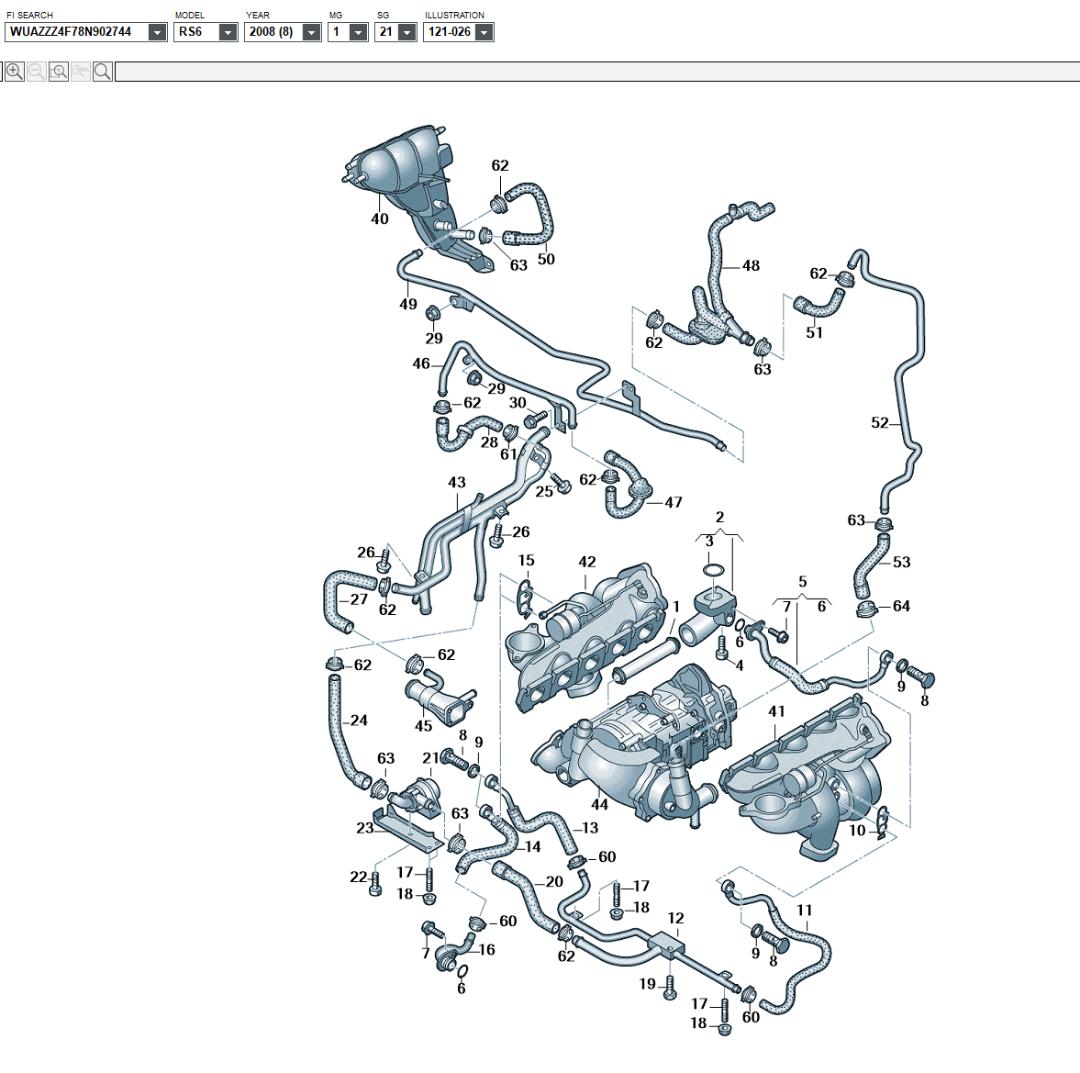Click part number 42 callout
The width and height of the screenshot is (1080, 1073).
(x=586, y=562)
